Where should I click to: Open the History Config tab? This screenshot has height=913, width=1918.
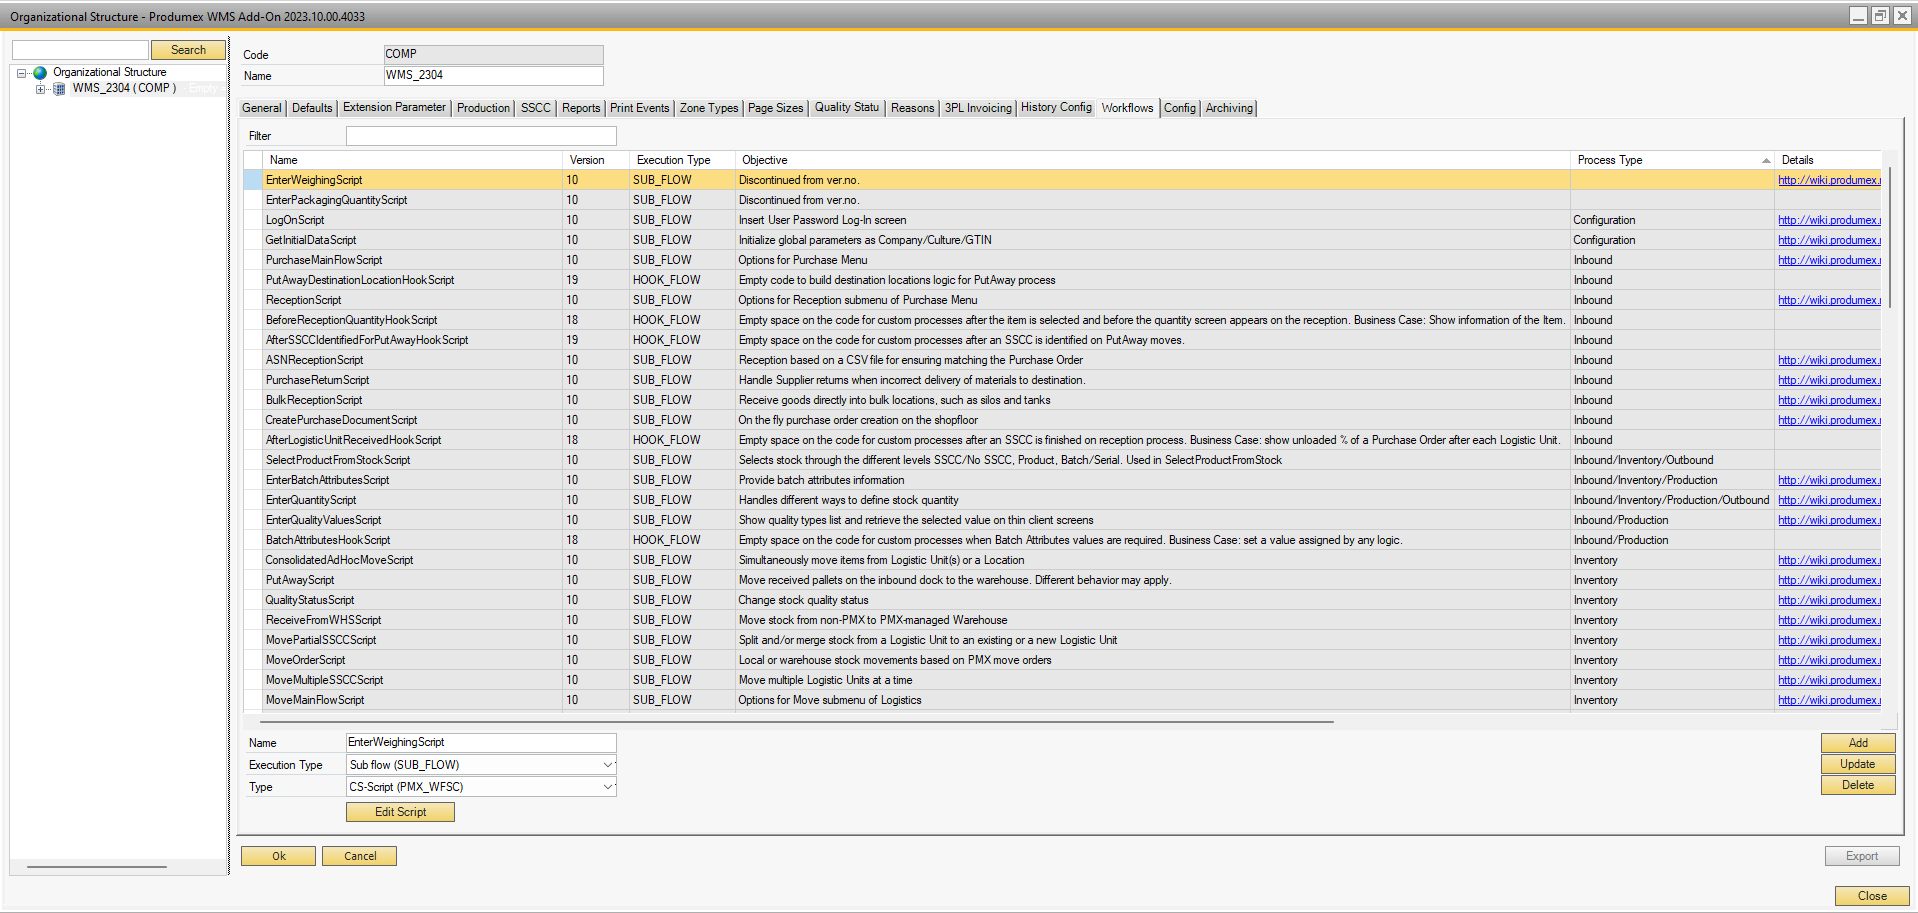(x=1055, y=108)
